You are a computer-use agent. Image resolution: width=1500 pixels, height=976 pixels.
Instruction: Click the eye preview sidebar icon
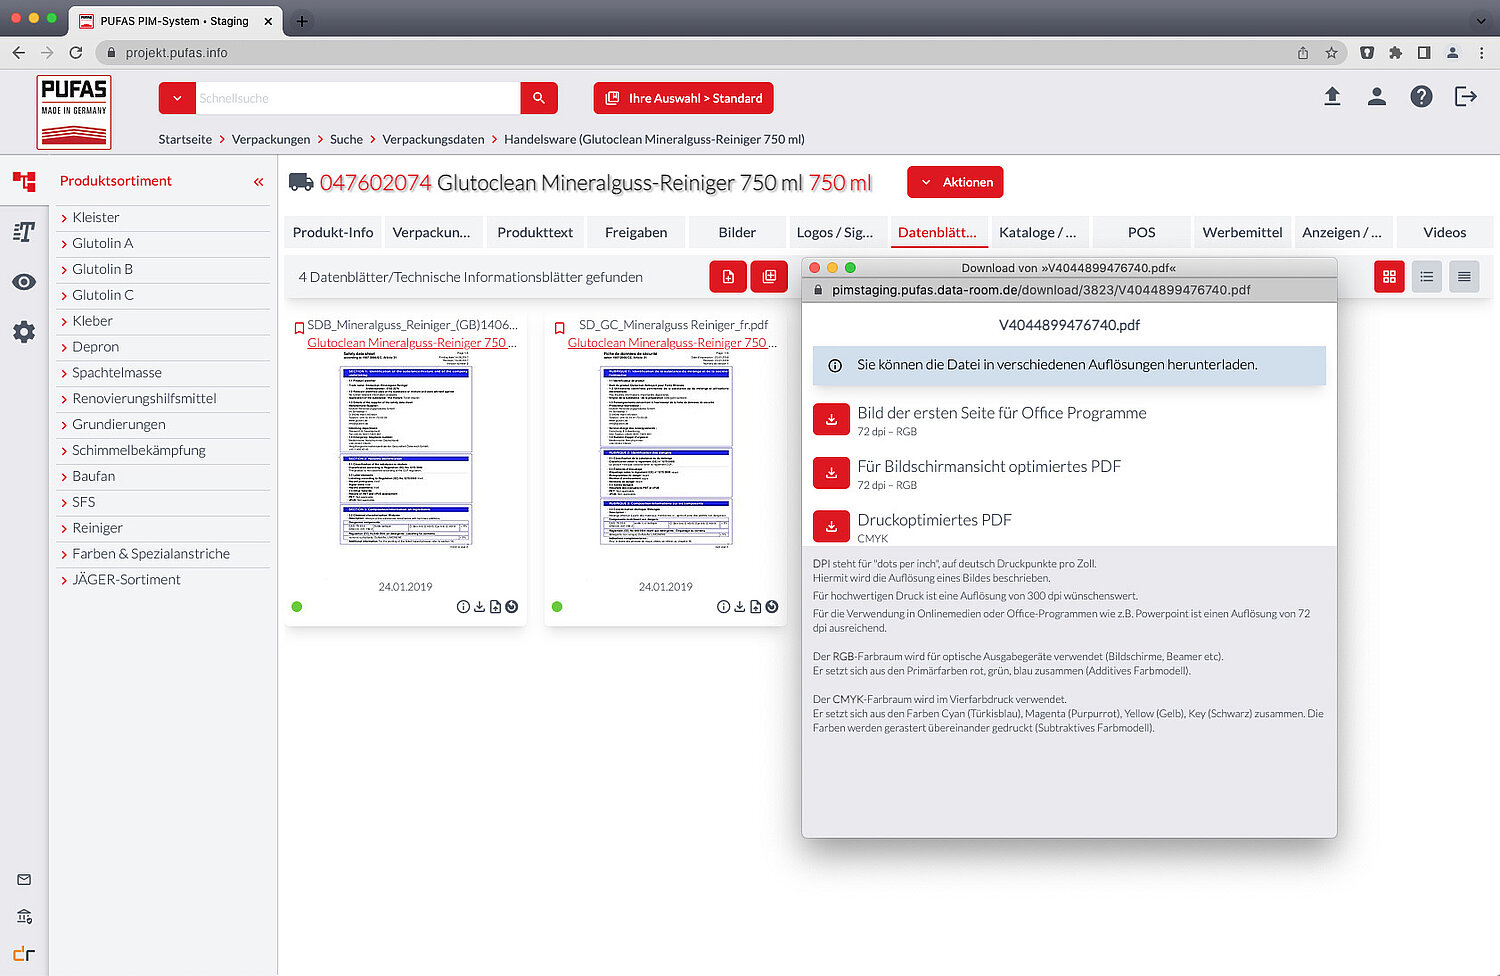(24, 282)
